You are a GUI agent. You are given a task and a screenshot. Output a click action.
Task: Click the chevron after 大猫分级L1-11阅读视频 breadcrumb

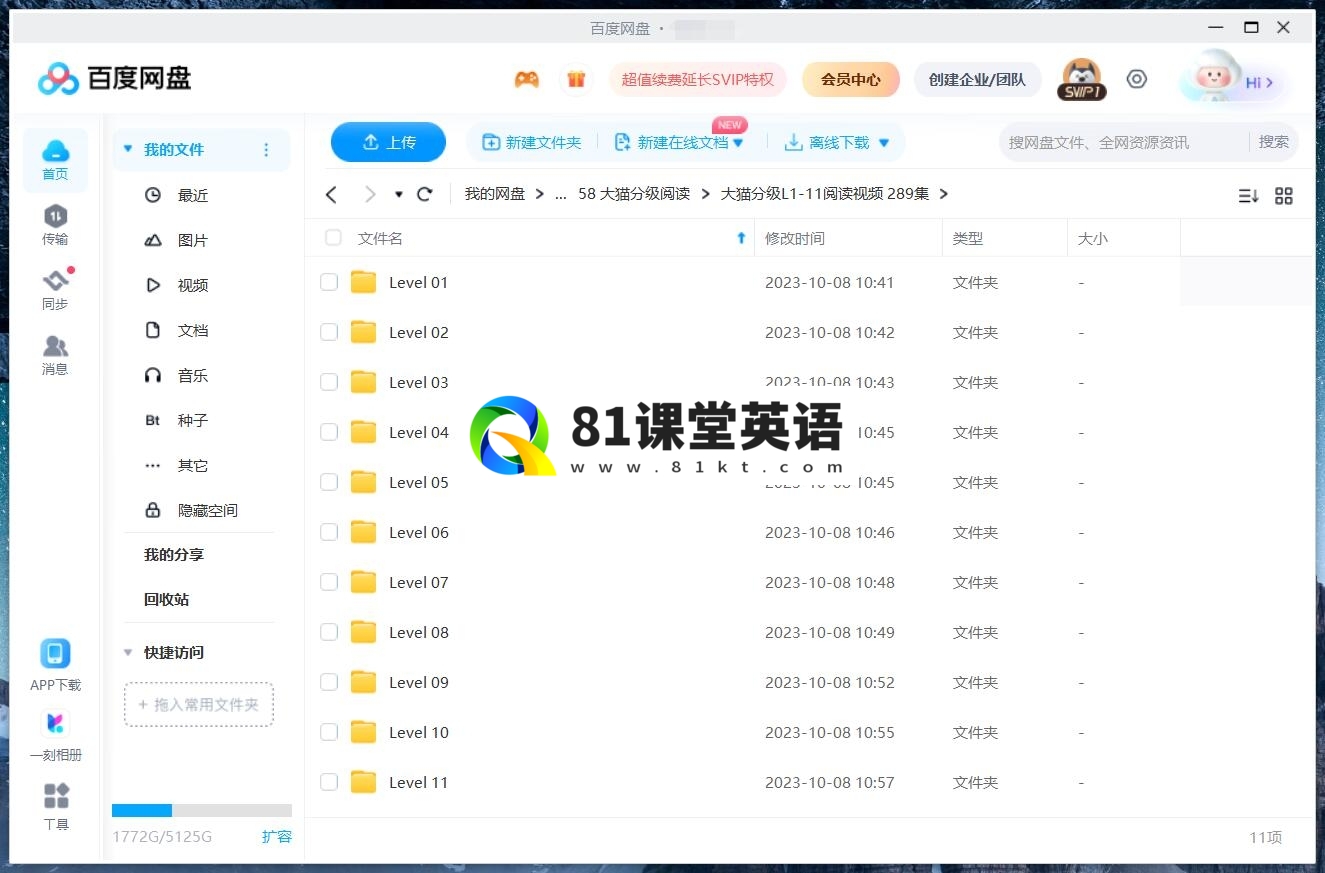click(x=943, y=194)
